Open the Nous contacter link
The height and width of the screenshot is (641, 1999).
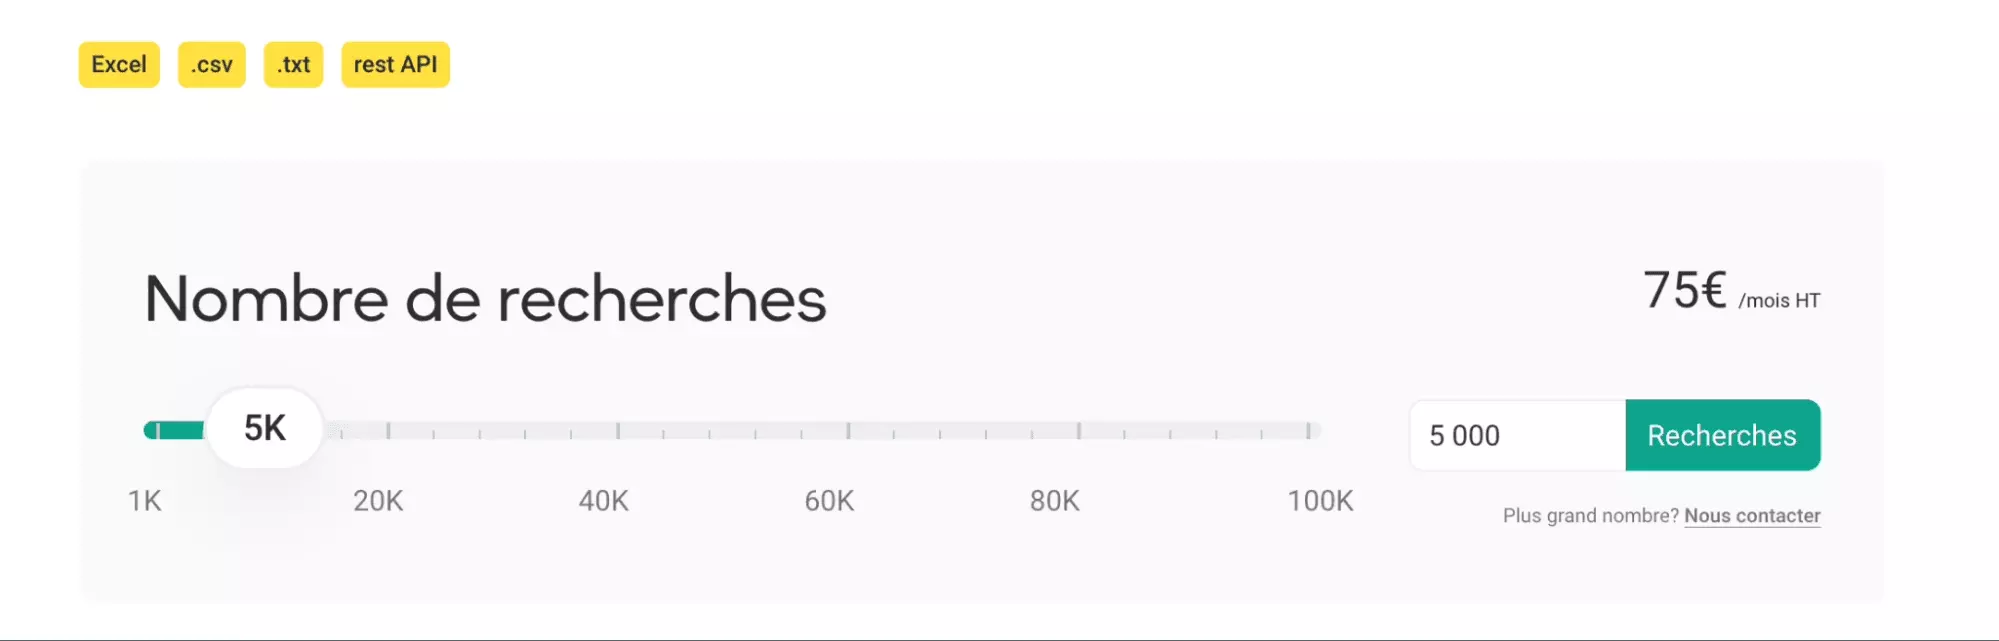1752,516
